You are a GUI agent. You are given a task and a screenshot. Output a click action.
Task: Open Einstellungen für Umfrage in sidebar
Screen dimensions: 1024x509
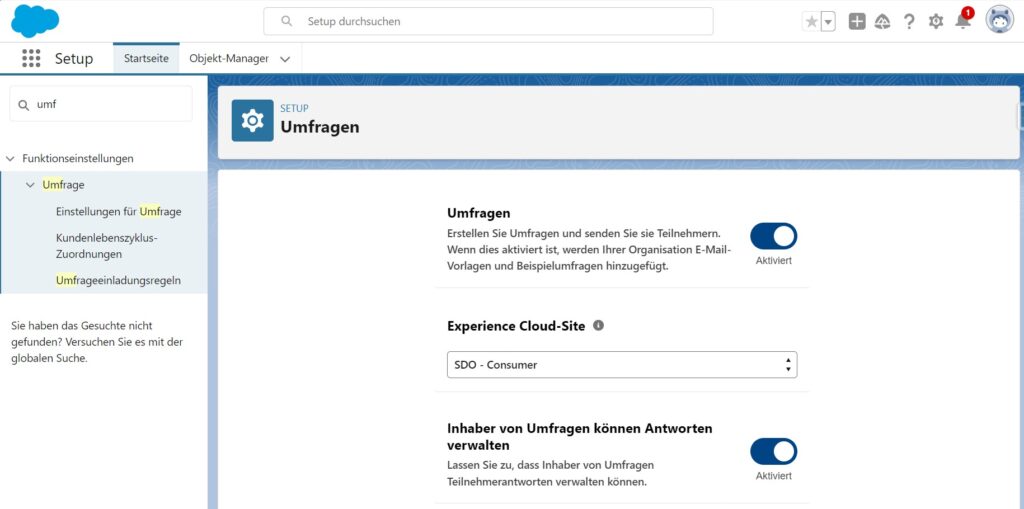118,212
